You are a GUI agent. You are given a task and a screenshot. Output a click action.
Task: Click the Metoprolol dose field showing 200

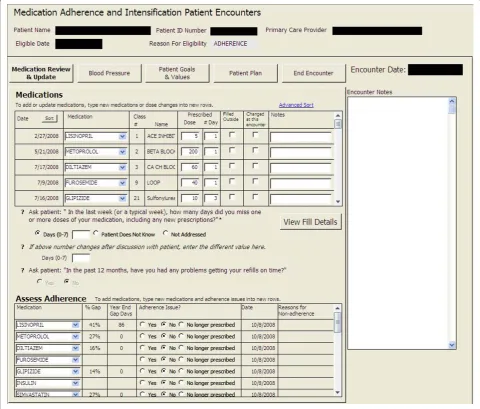coord(190,152)
